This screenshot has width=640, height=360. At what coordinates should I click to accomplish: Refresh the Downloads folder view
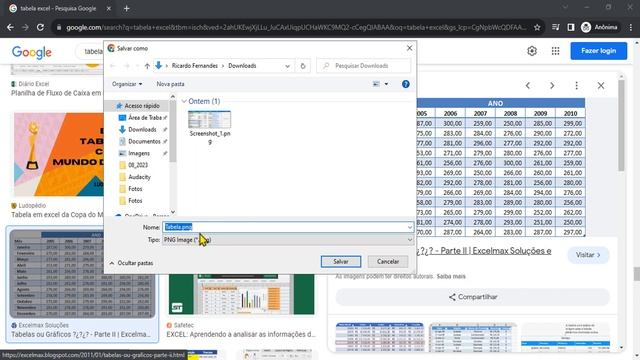point(303,66)
